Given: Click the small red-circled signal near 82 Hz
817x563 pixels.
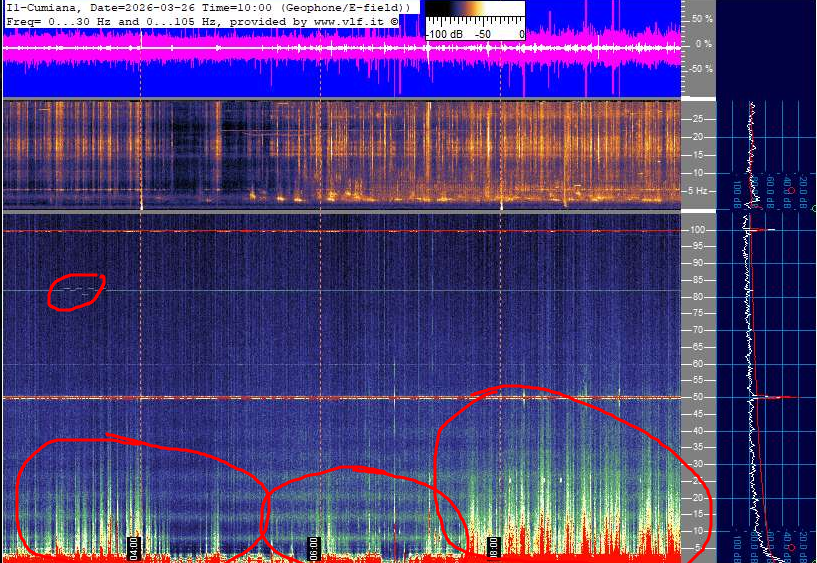Looking at the screenshot, I should pos(76,291).
